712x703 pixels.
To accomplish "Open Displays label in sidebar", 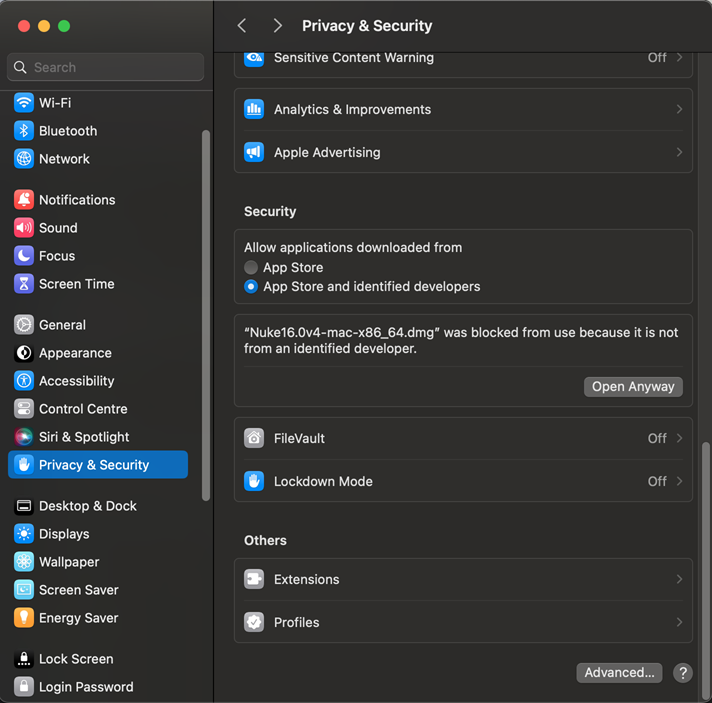I will coord(64,534).
